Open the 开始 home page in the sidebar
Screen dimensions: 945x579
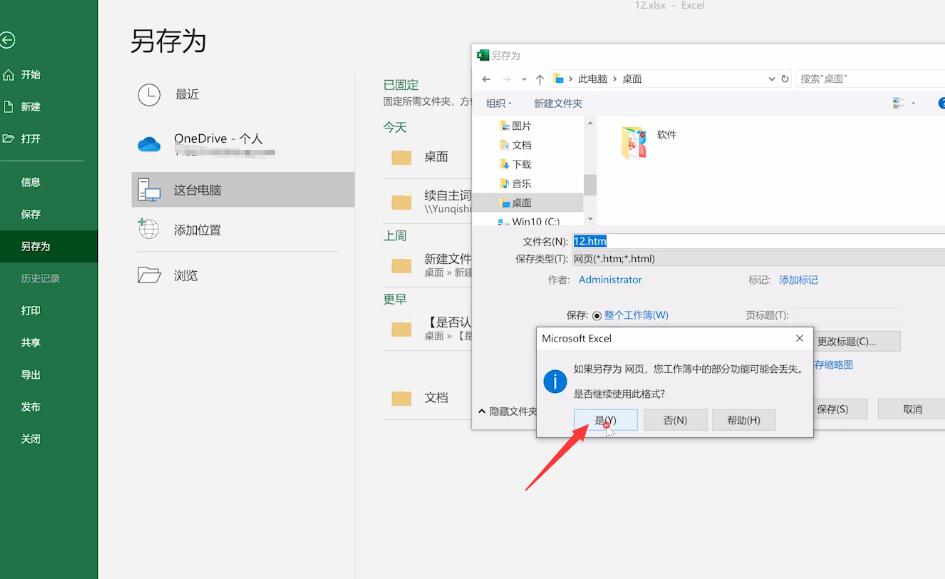pos(30,75)
